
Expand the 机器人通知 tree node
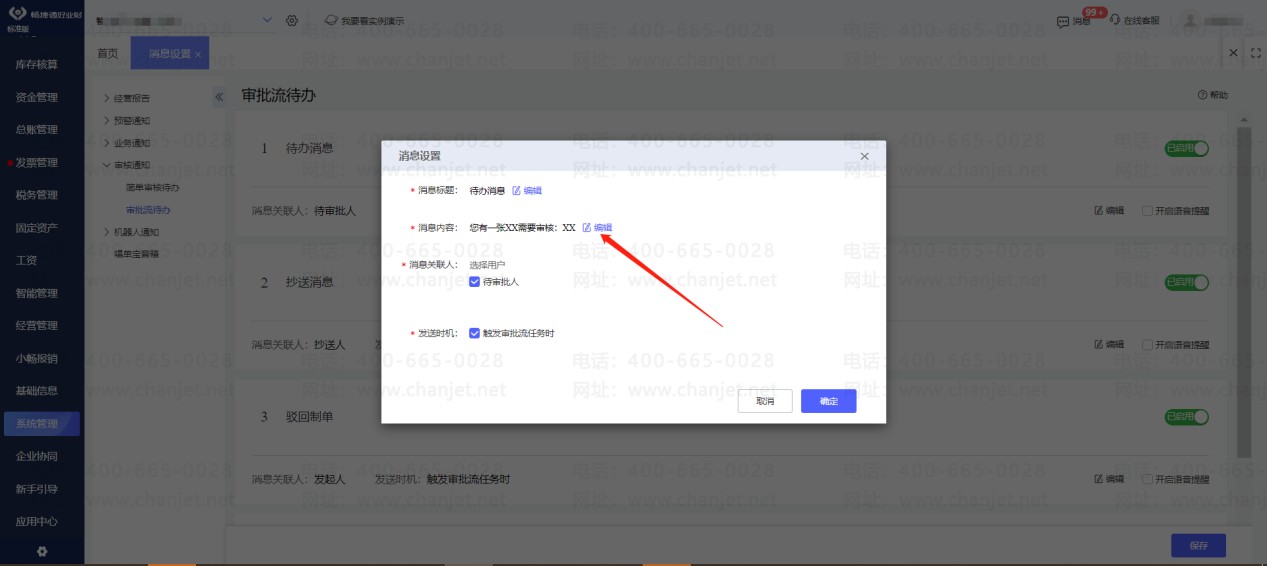tap(107, 232)
